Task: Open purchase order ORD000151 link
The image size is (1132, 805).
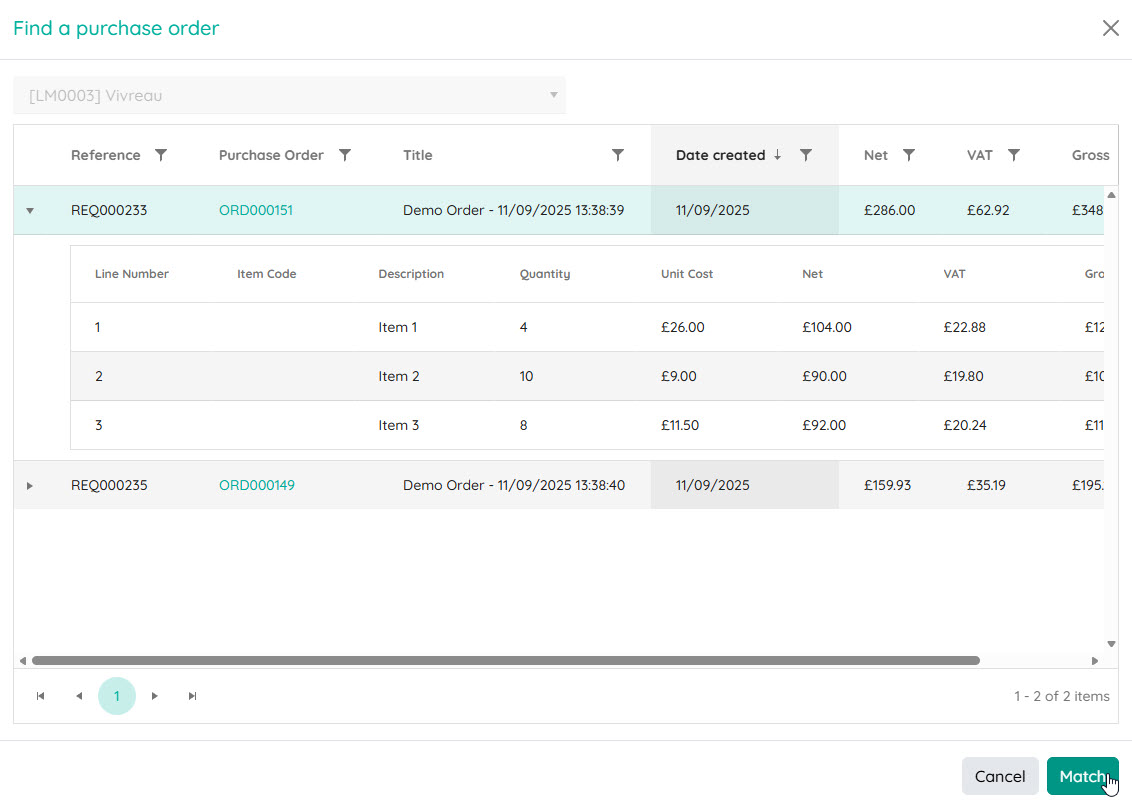Action: 256,210
